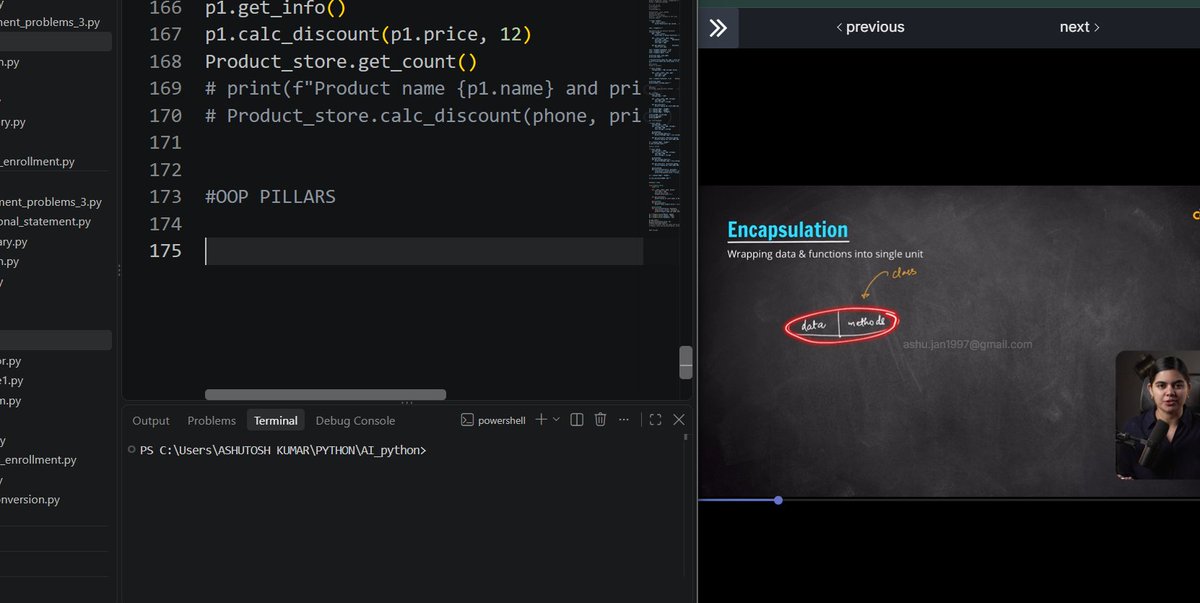Open the file ending in onal_statement.py
The image size is (1200, 603).
coord(46,221)
